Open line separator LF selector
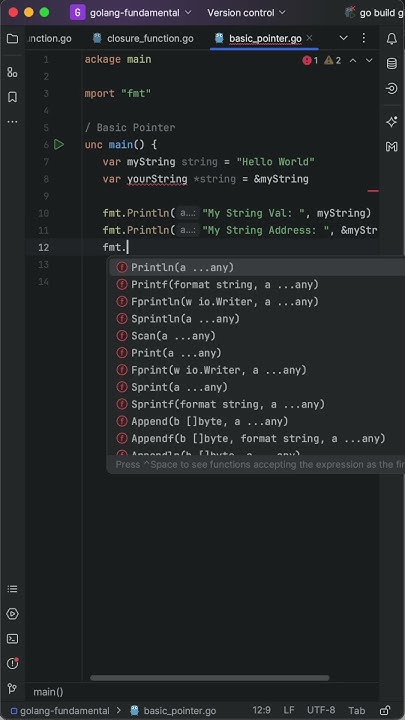The width and height of the screenshot is (405, 720). (289, 710)
